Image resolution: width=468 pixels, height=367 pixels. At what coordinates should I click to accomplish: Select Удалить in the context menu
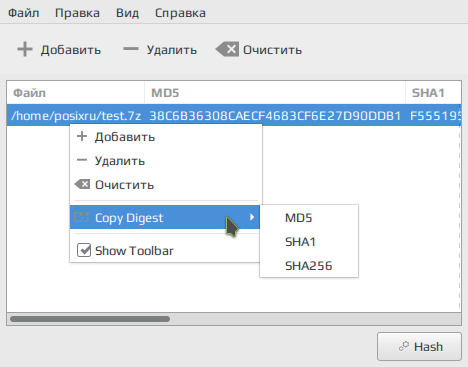(x=166, y=161)
